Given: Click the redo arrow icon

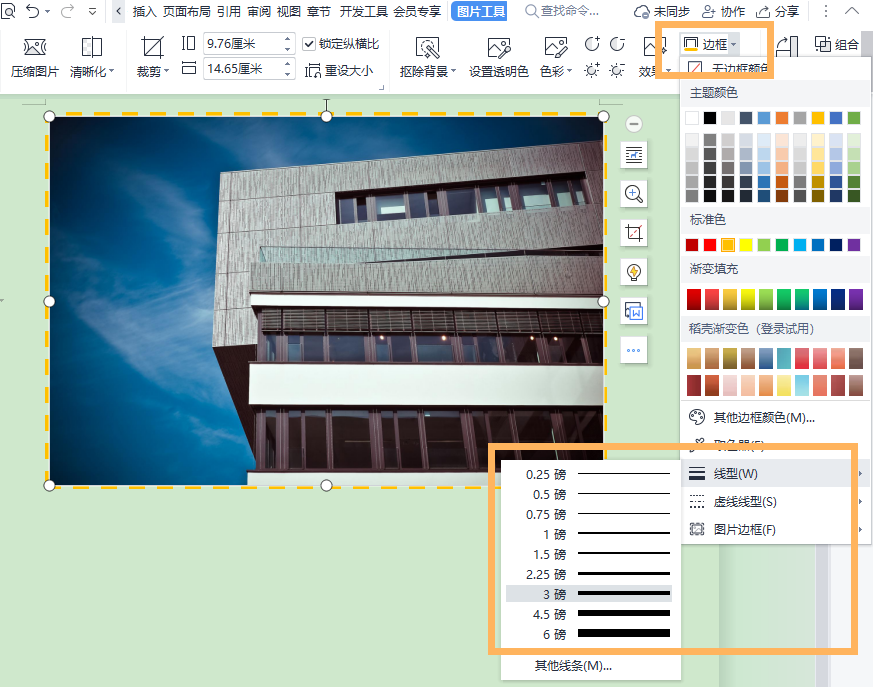Looking at the screenshot, I should 67,11.
